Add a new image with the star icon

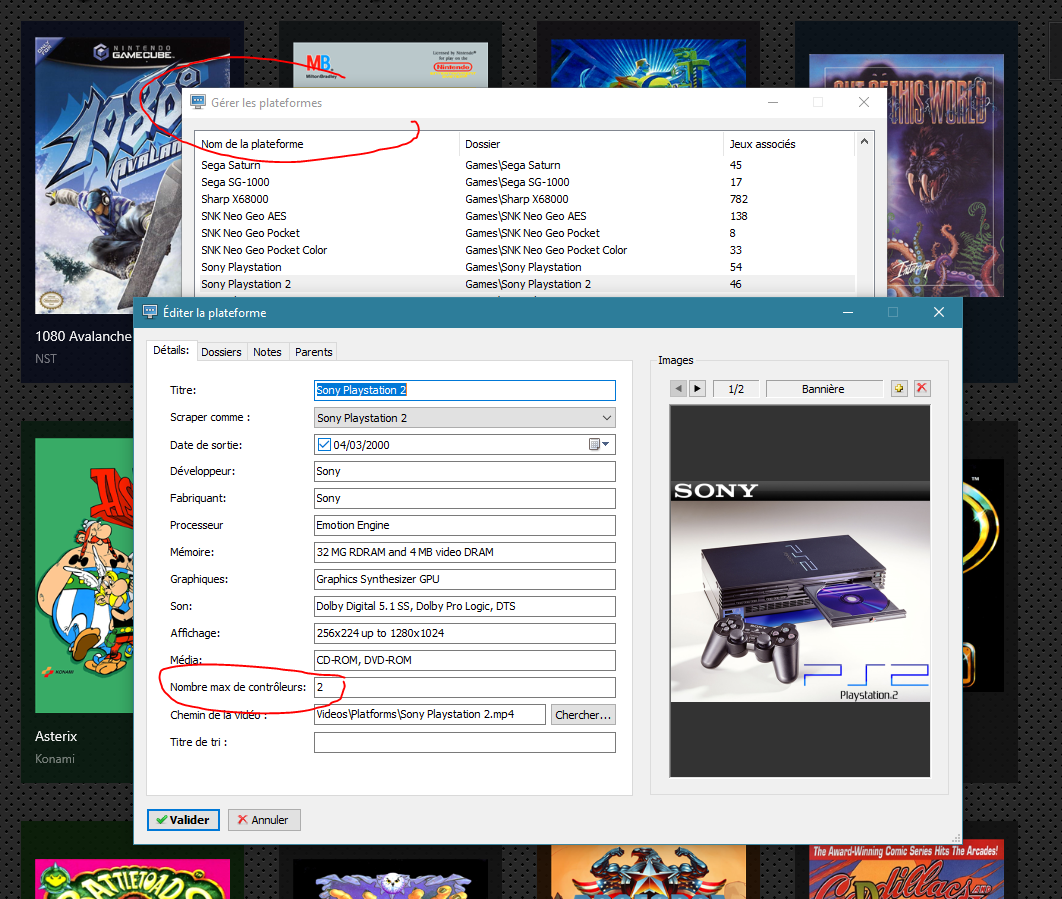(x=899, y=389)
